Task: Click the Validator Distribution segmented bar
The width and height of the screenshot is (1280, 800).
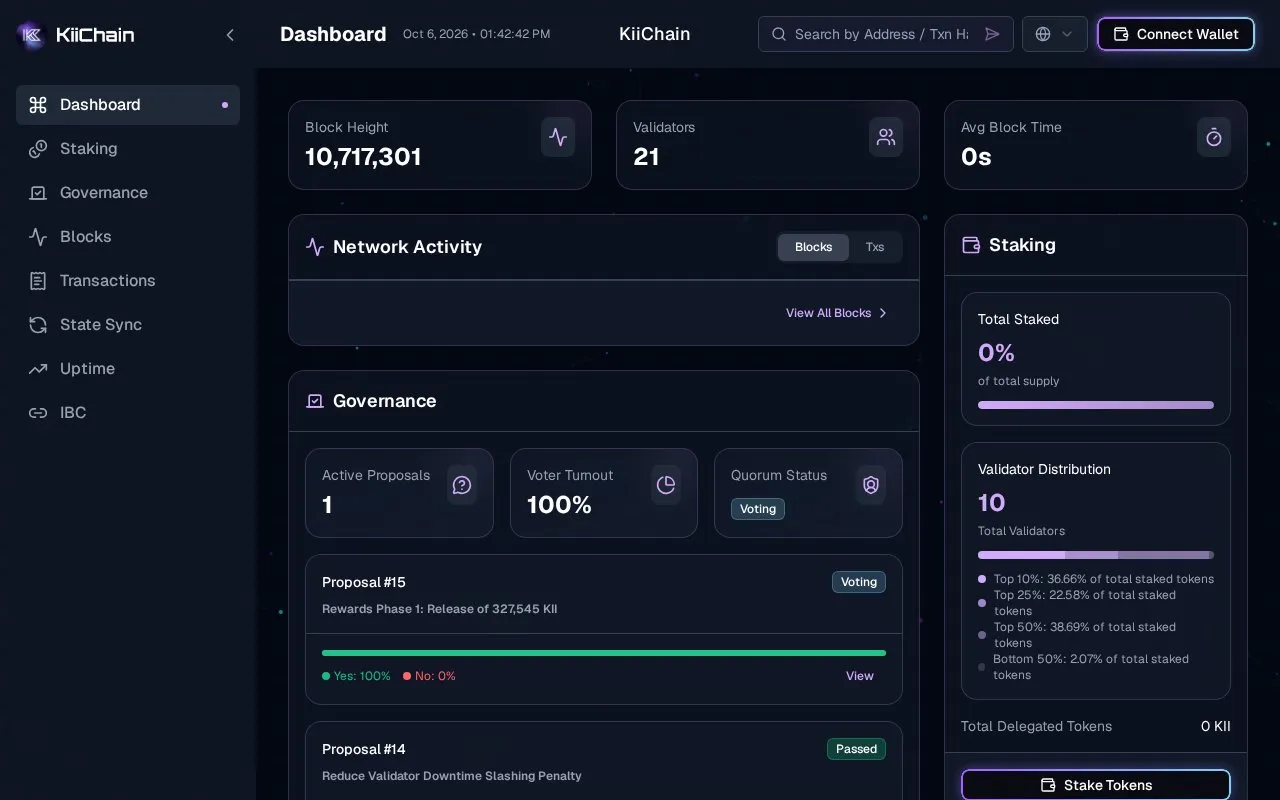Action: pos(1096,555)
